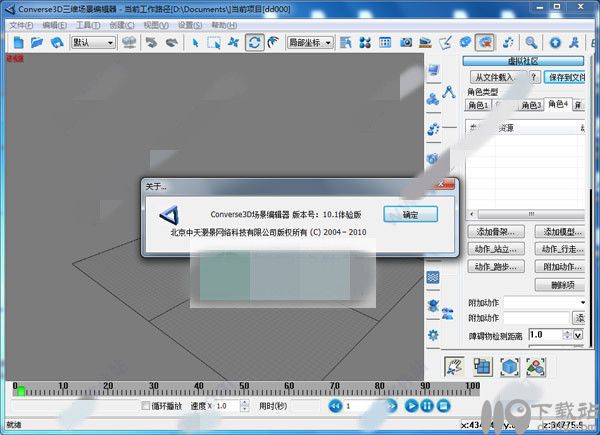Screen dimensions: 600x435
Task: Open the 工具(T) menu
Action: (x=88, y=25)
